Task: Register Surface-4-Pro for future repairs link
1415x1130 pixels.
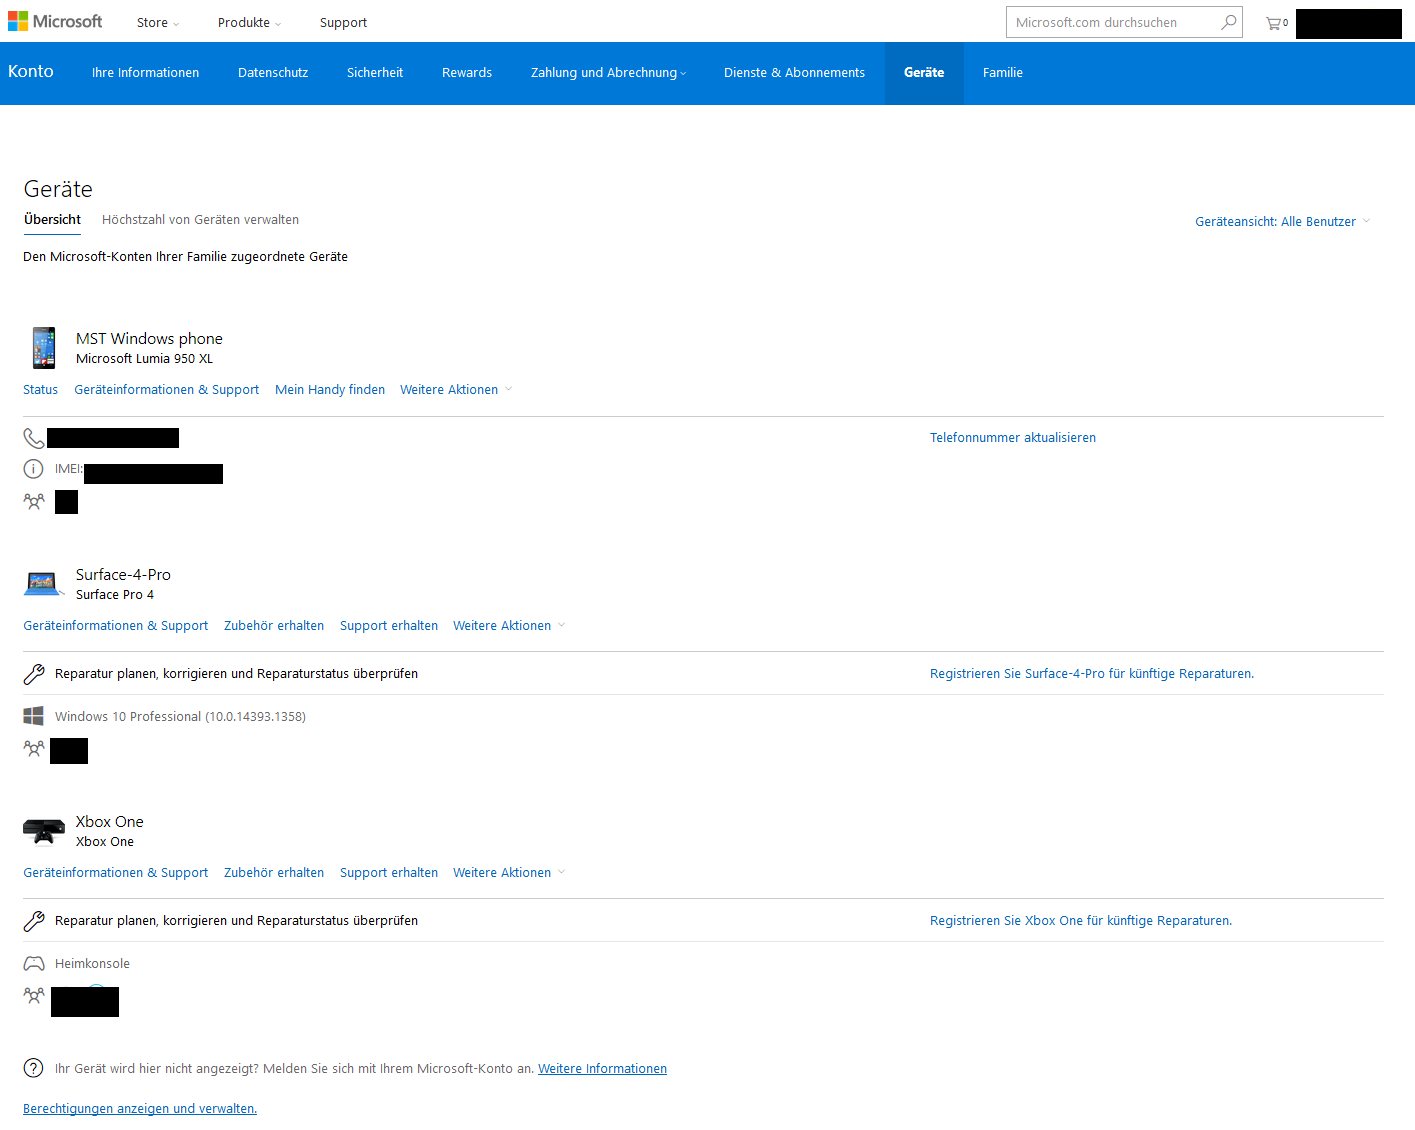Action: (x=1092, y=674)
